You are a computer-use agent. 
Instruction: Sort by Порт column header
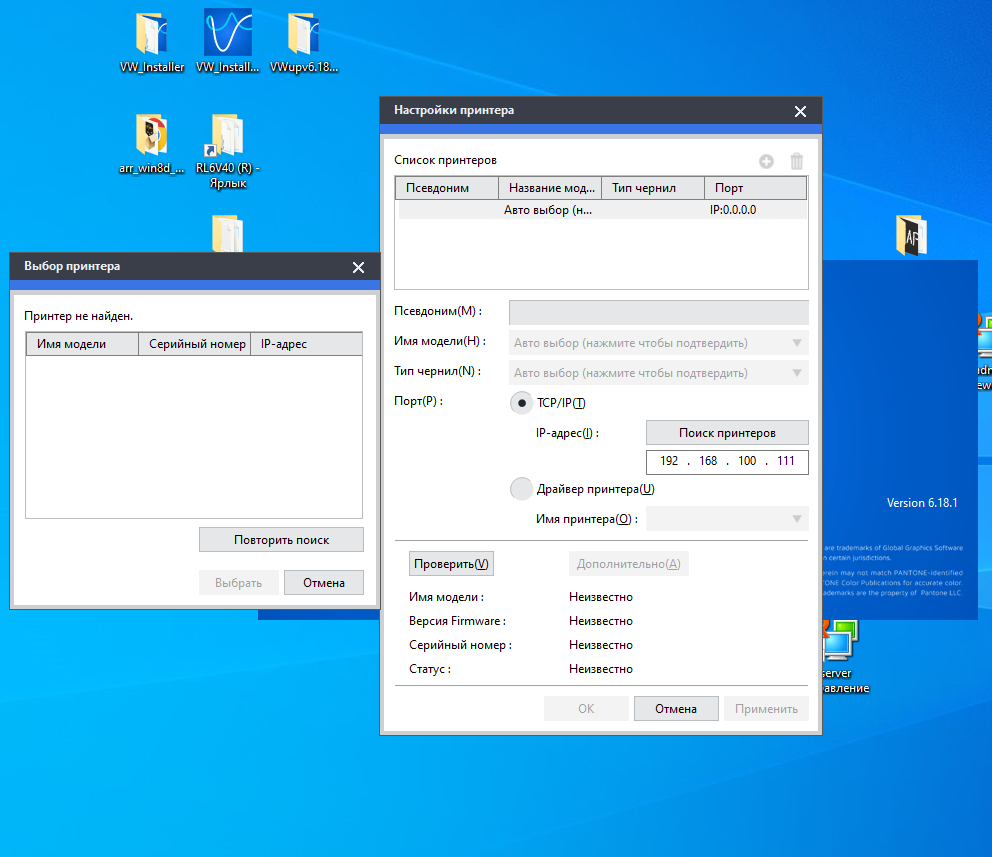755,188
